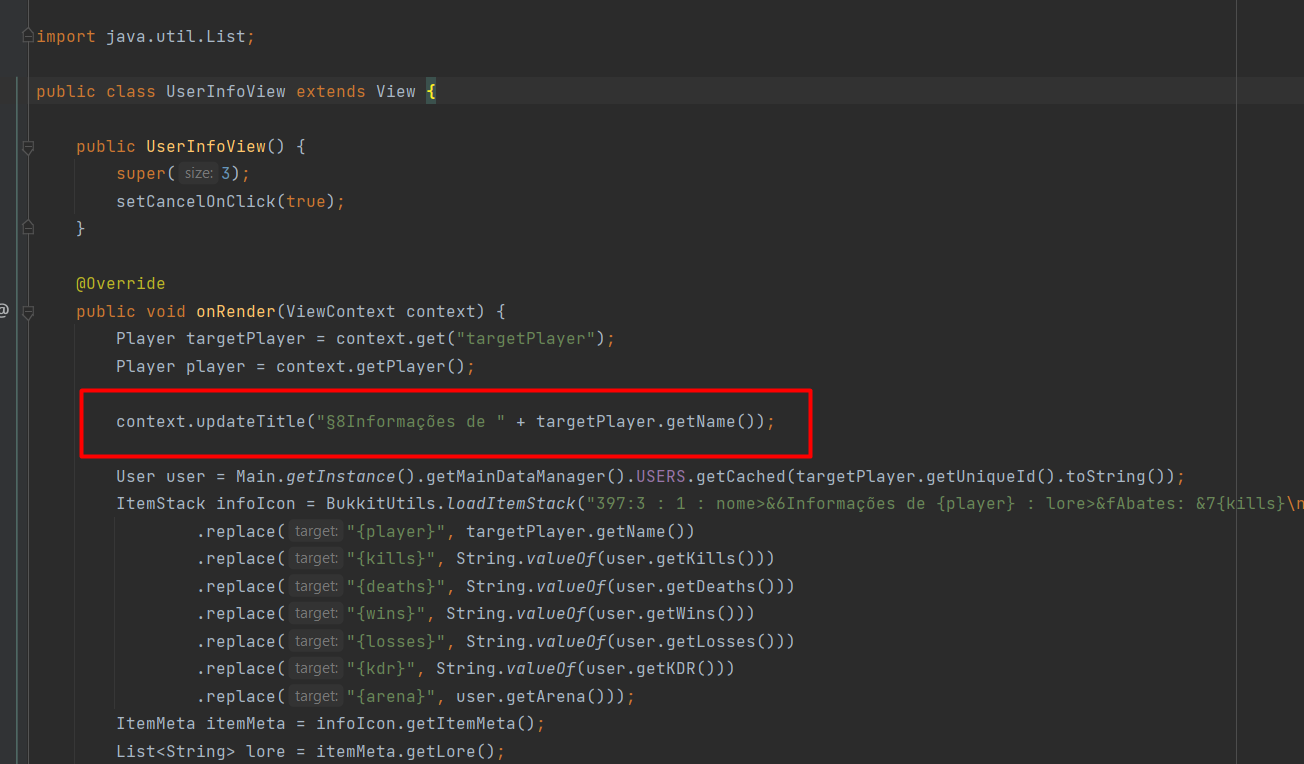Click the "target:" hint beside "{player}" replace
Screen dimensions: 1304x764
click(x=315, y=530)
